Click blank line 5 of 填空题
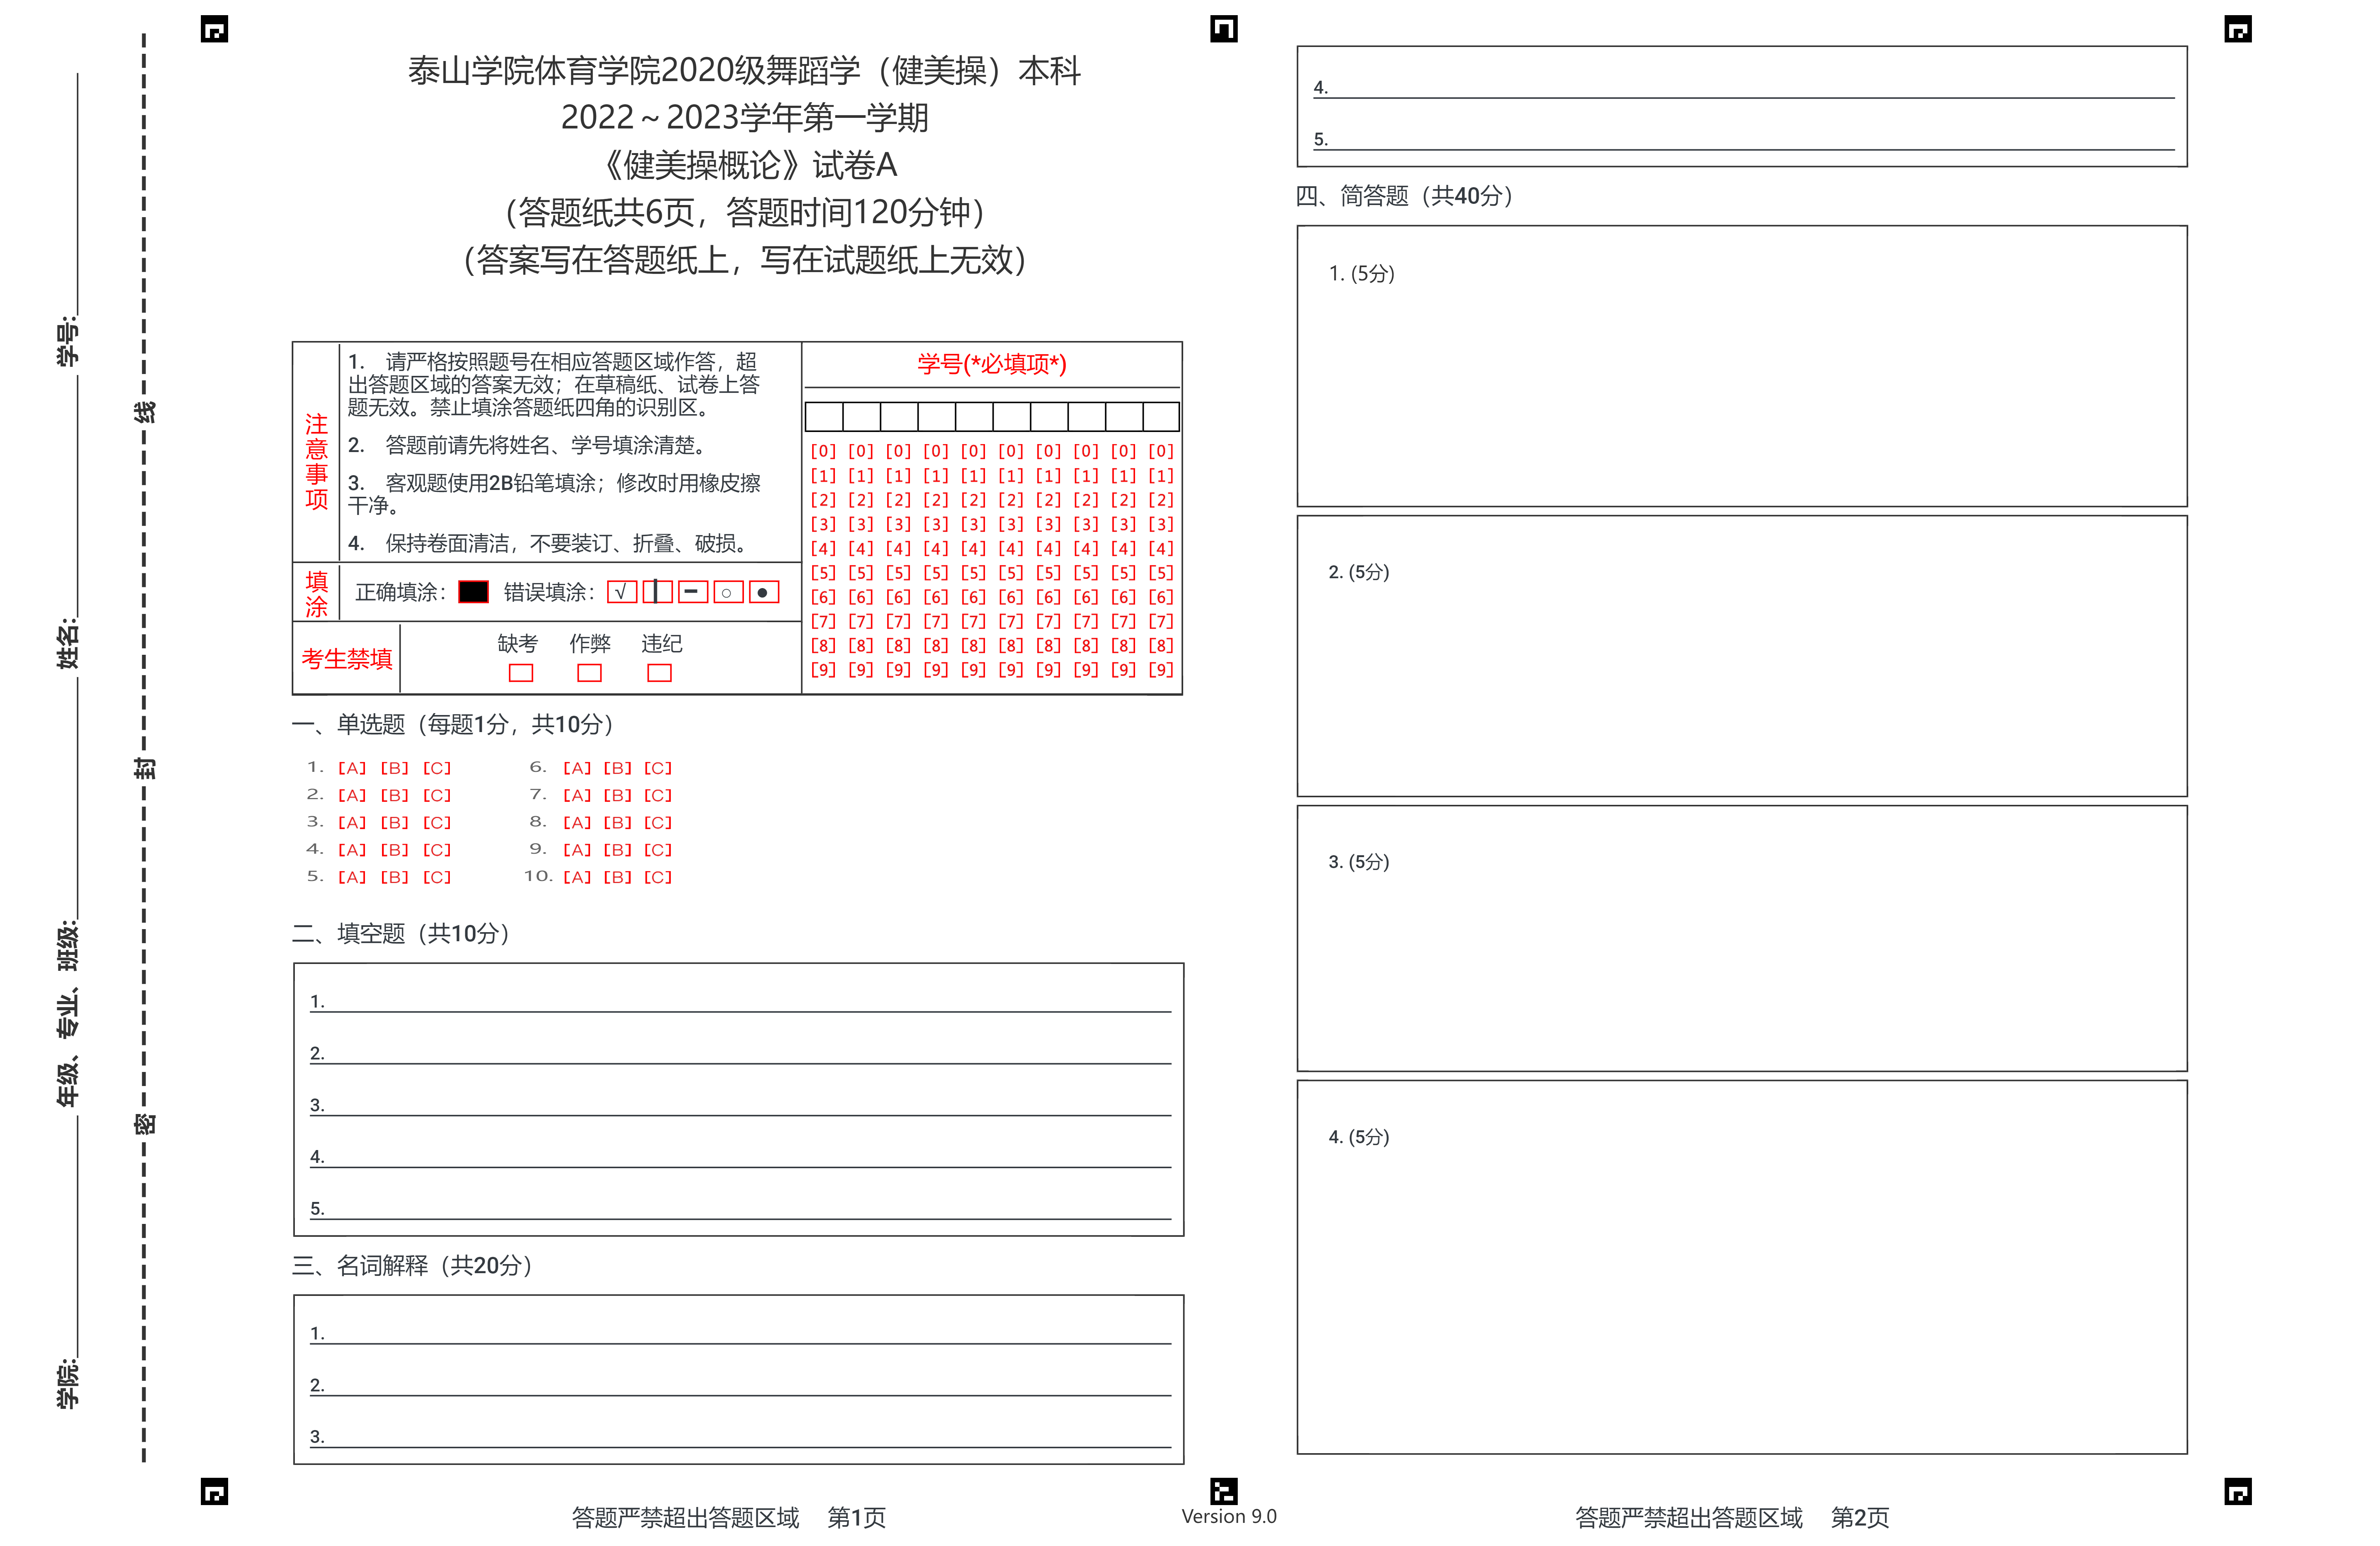 (x=740, y=1209)
